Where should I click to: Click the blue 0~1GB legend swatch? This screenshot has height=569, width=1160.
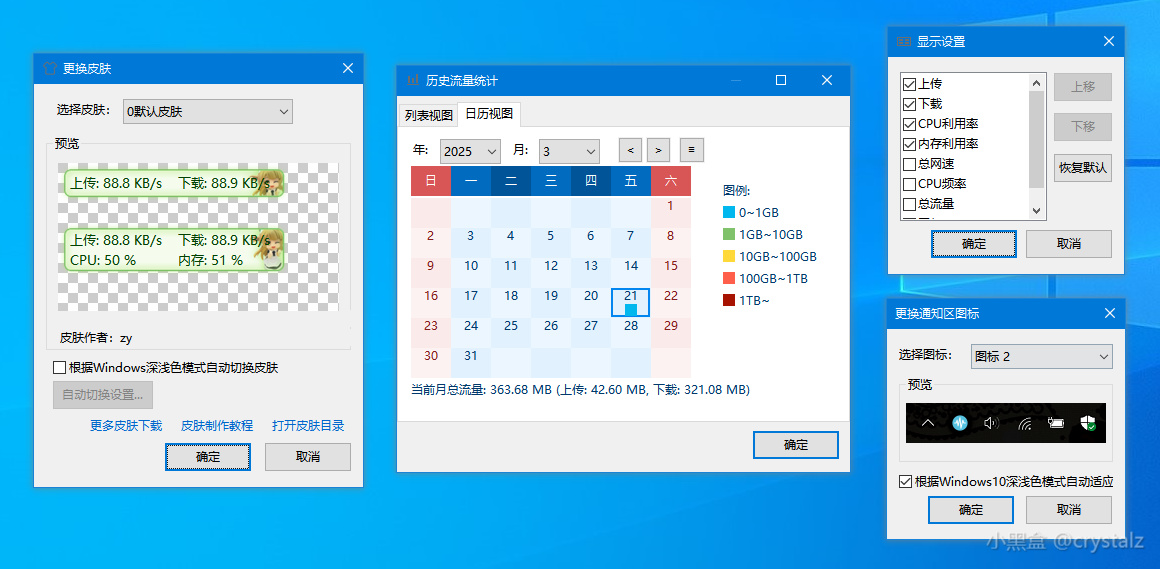[729, 212]
